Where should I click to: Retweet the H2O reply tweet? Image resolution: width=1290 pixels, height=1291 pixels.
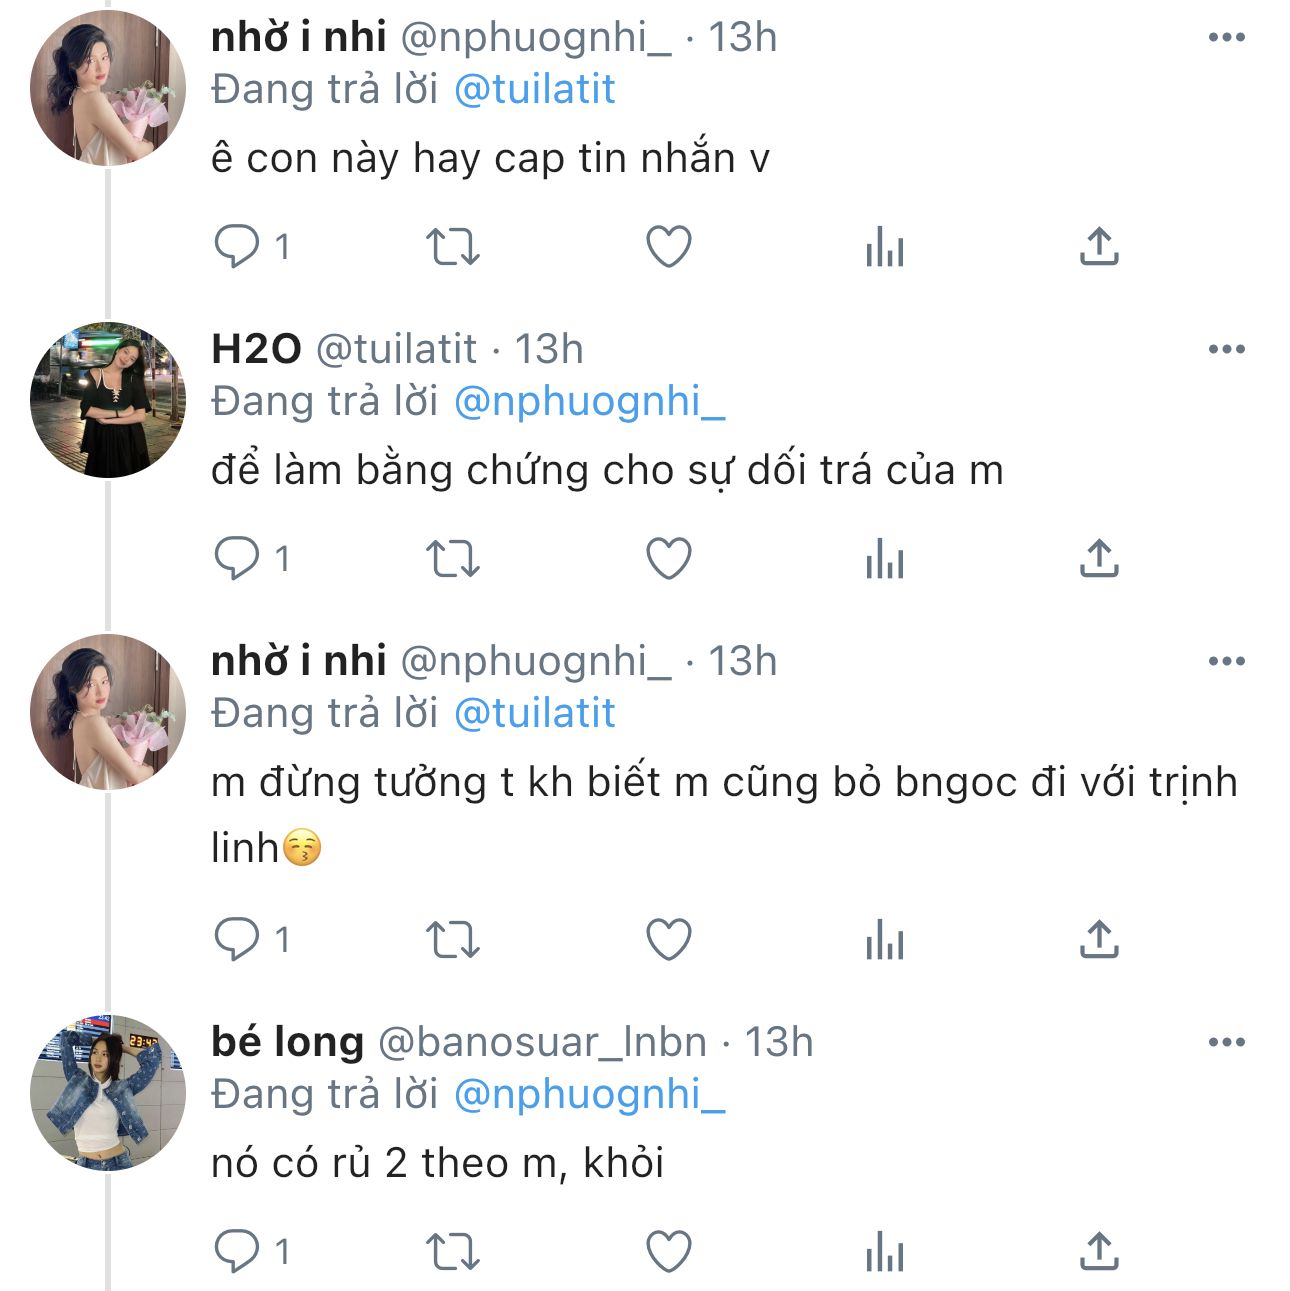pyautogui.click(x=453, y=558)
